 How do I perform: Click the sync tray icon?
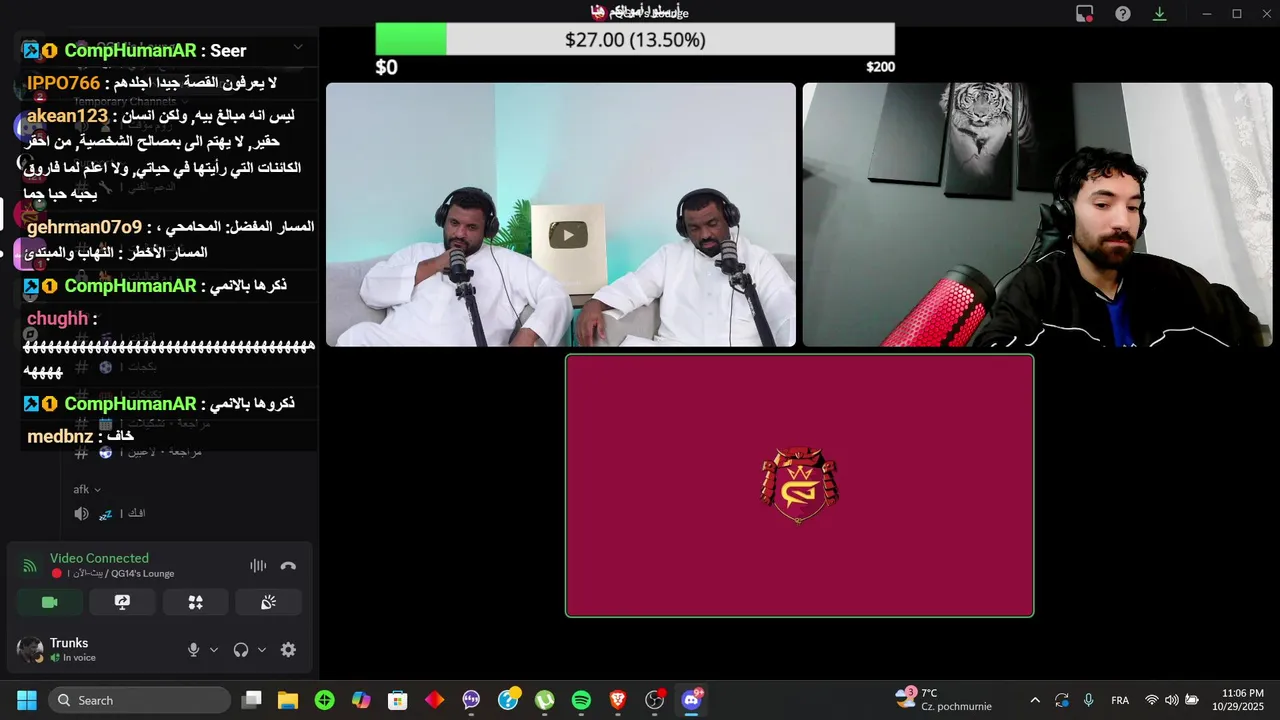[1061, 700]
